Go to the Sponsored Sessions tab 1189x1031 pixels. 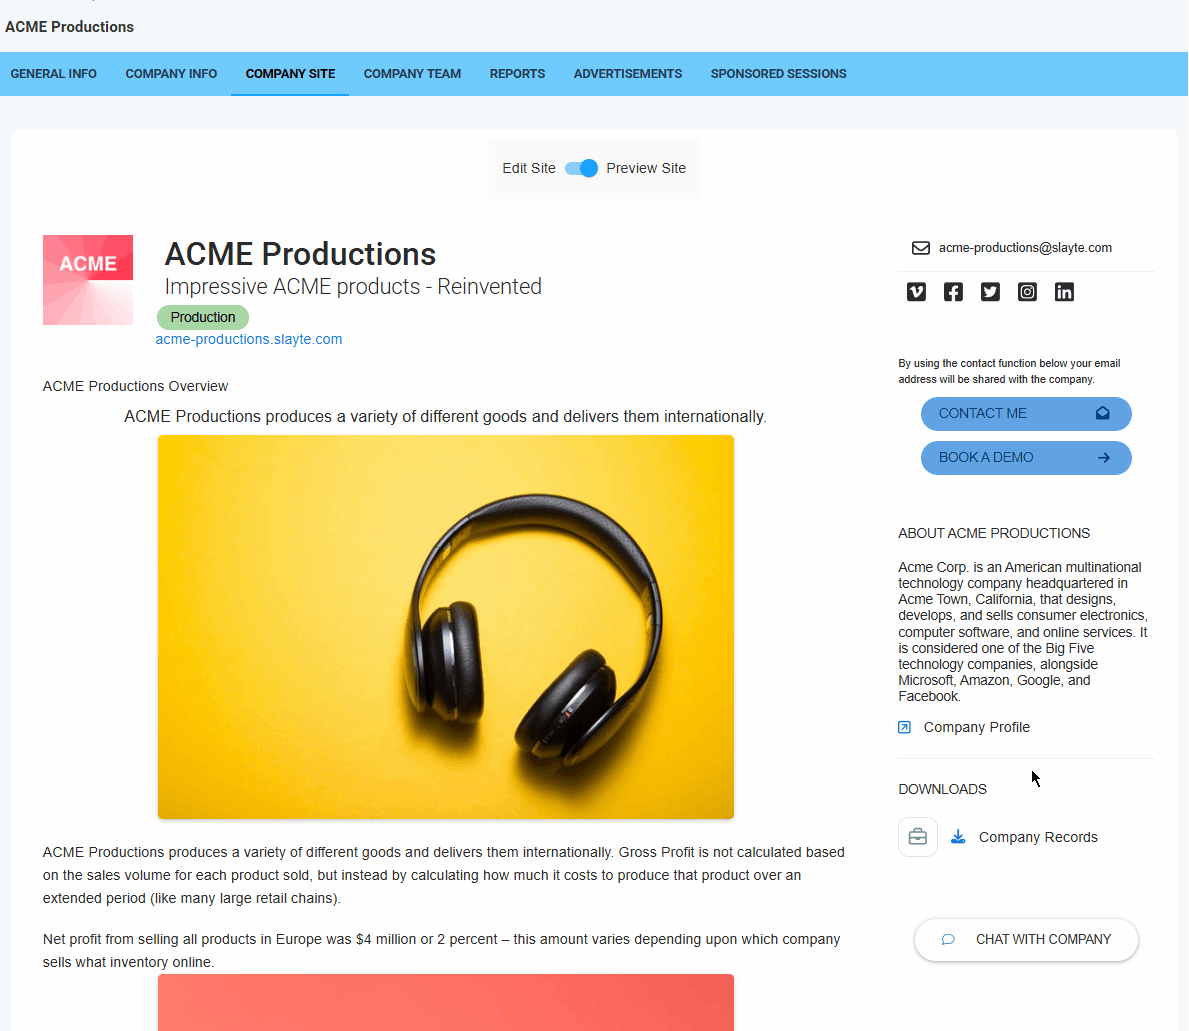(778, 74)
